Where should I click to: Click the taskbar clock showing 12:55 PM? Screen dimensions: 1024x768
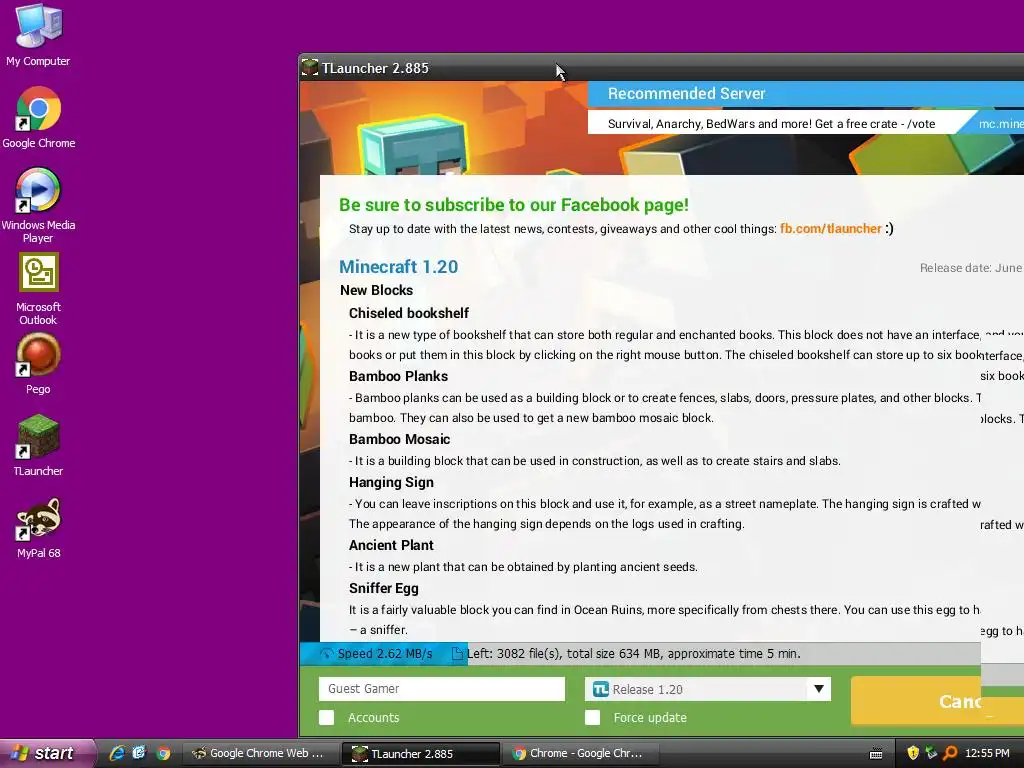[x=987, y=753]
